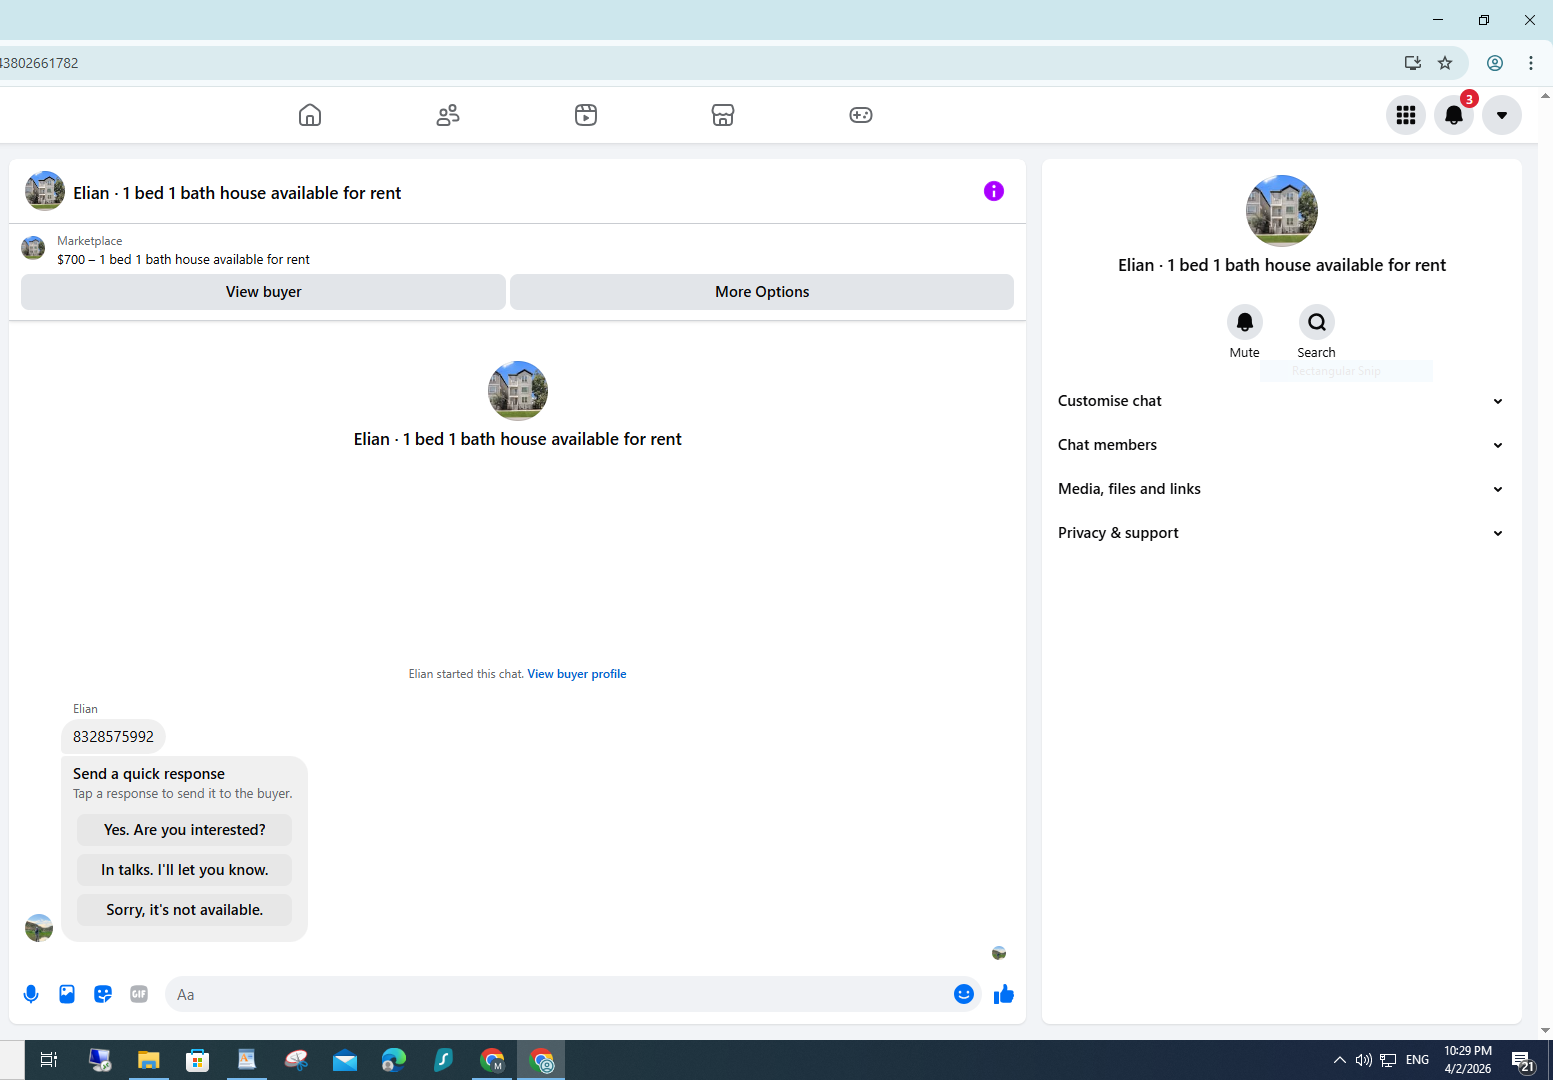
Task: Open the account dropdown arrow
Action: pos(1502,115)
